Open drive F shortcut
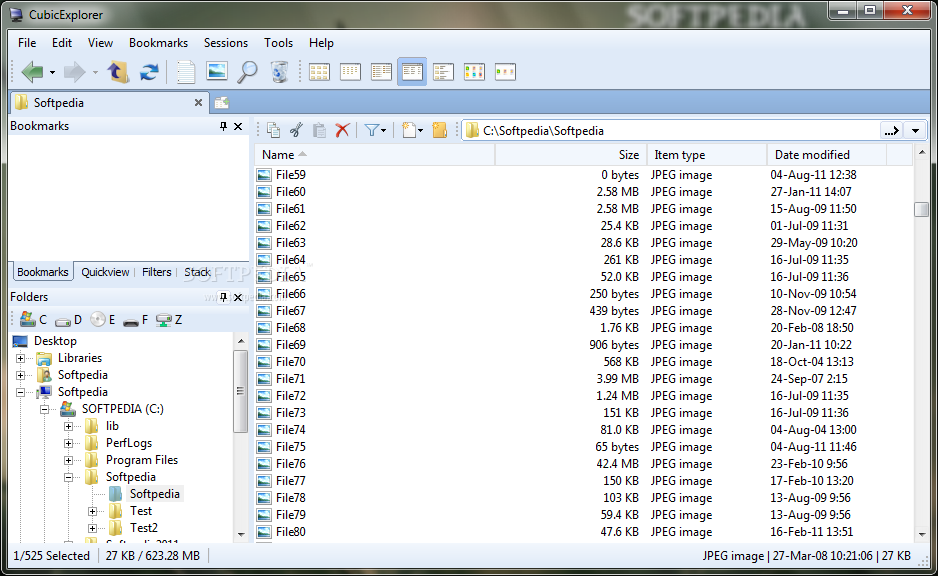Viewport: 938px width, 576px height. (x=136, y=321)
